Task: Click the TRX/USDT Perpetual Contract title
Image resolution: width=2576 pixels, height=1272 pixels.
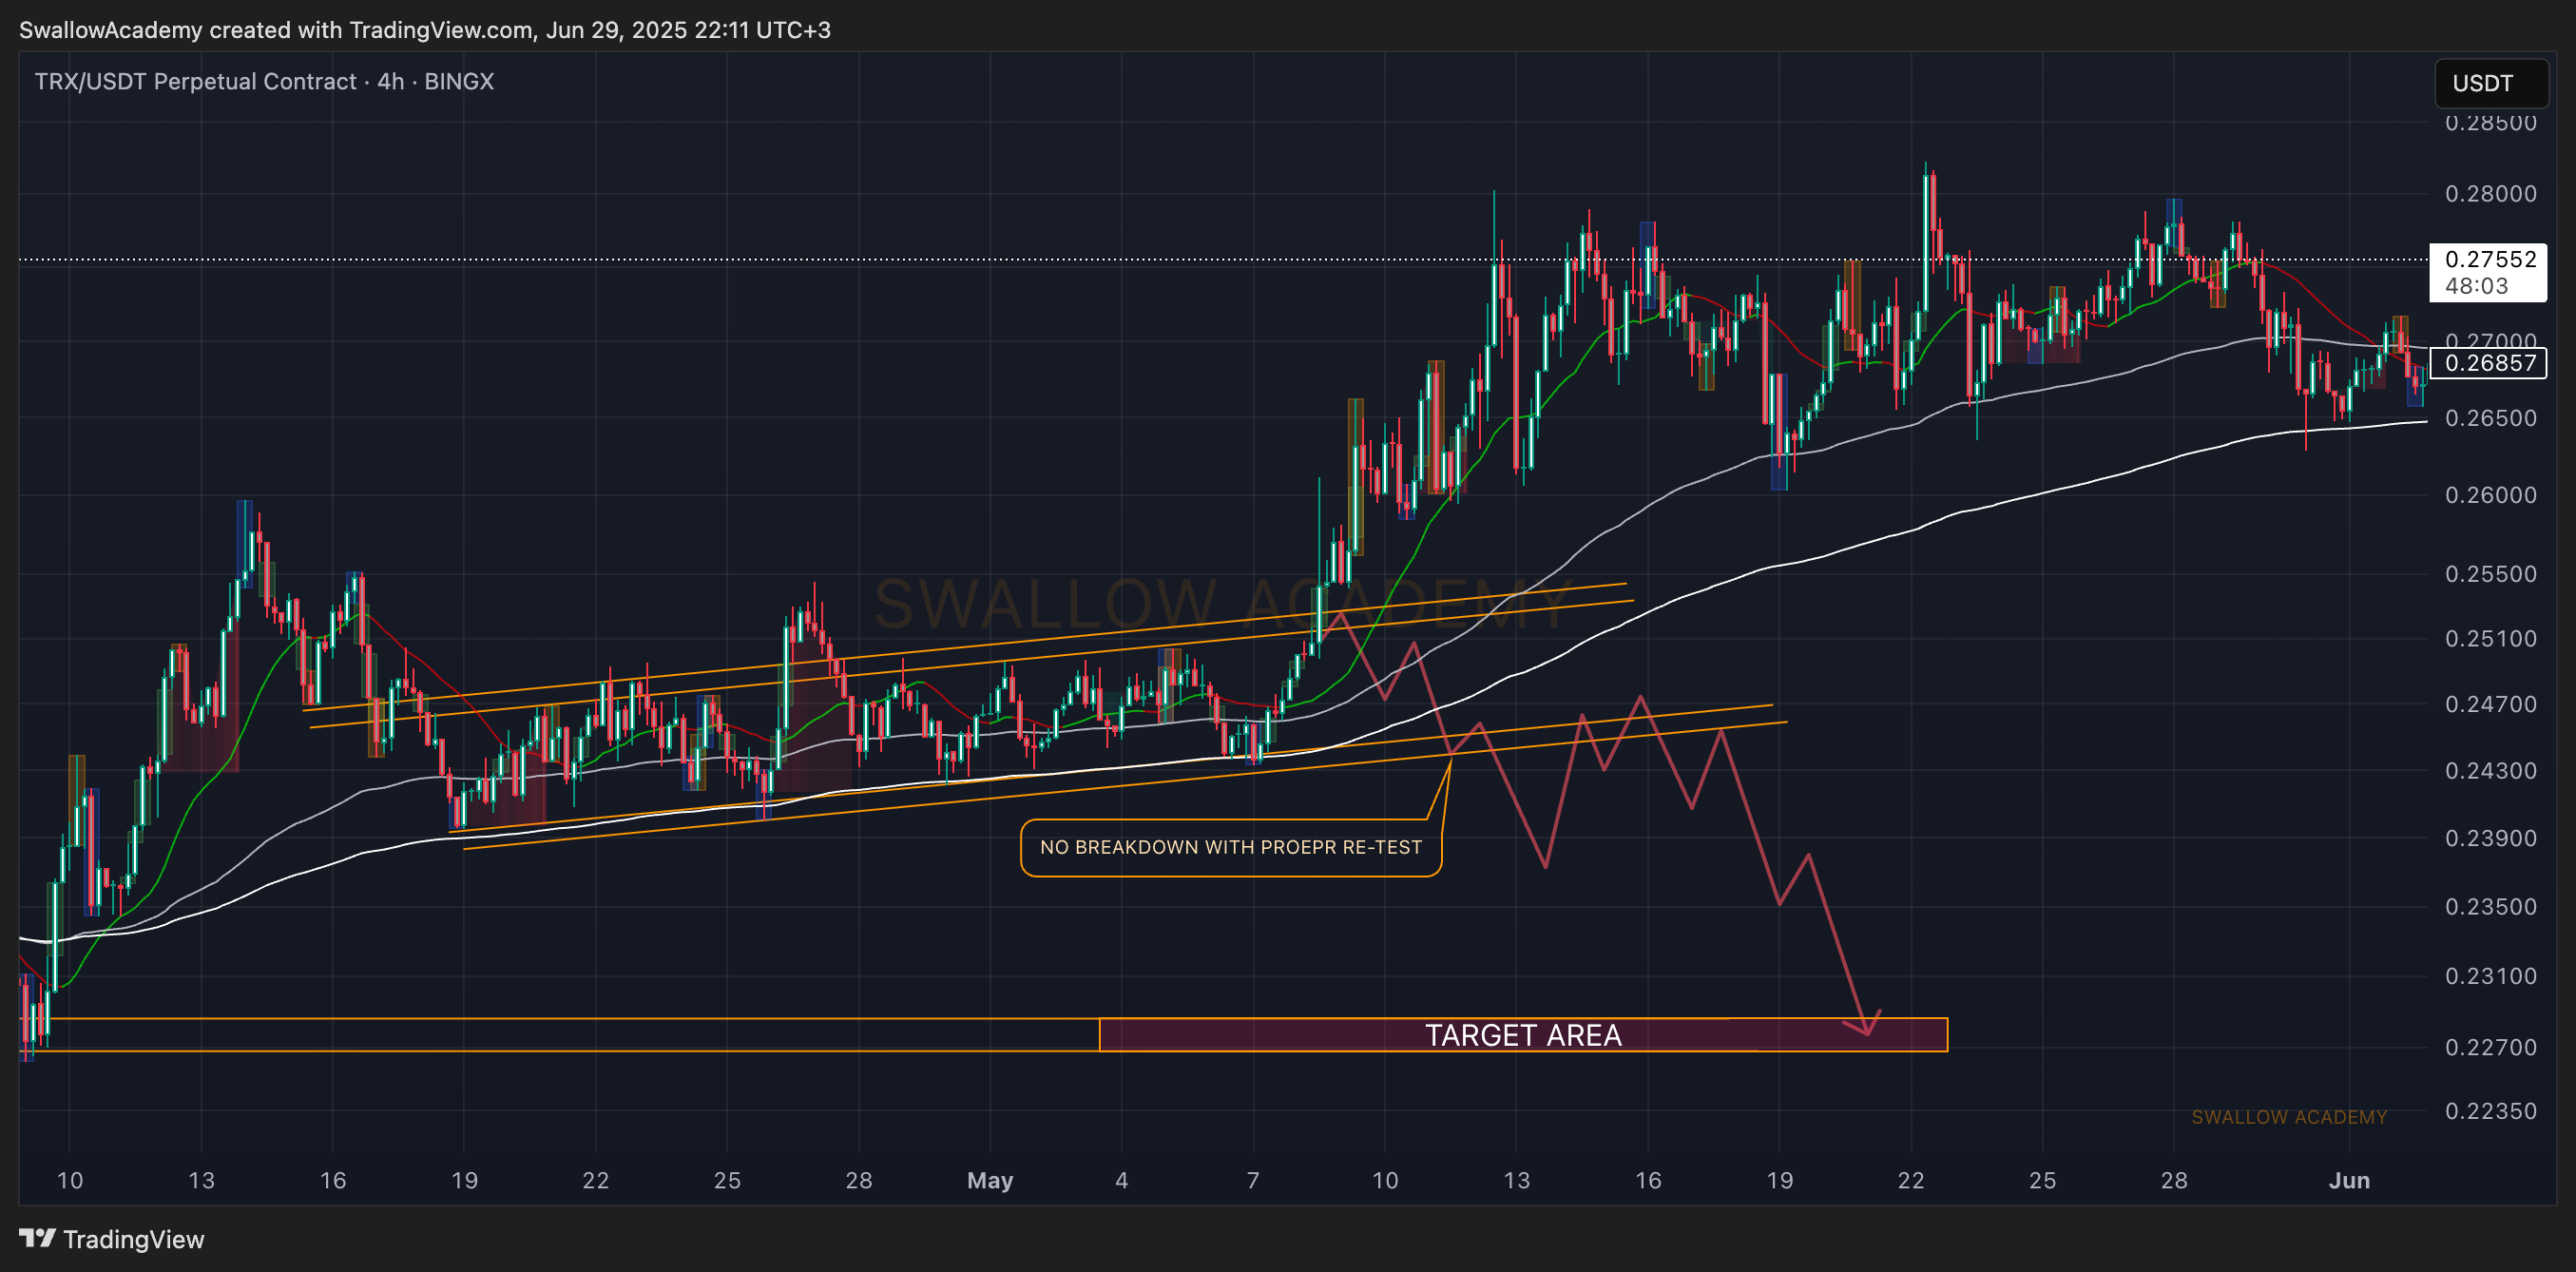Action: coord(264,81)
